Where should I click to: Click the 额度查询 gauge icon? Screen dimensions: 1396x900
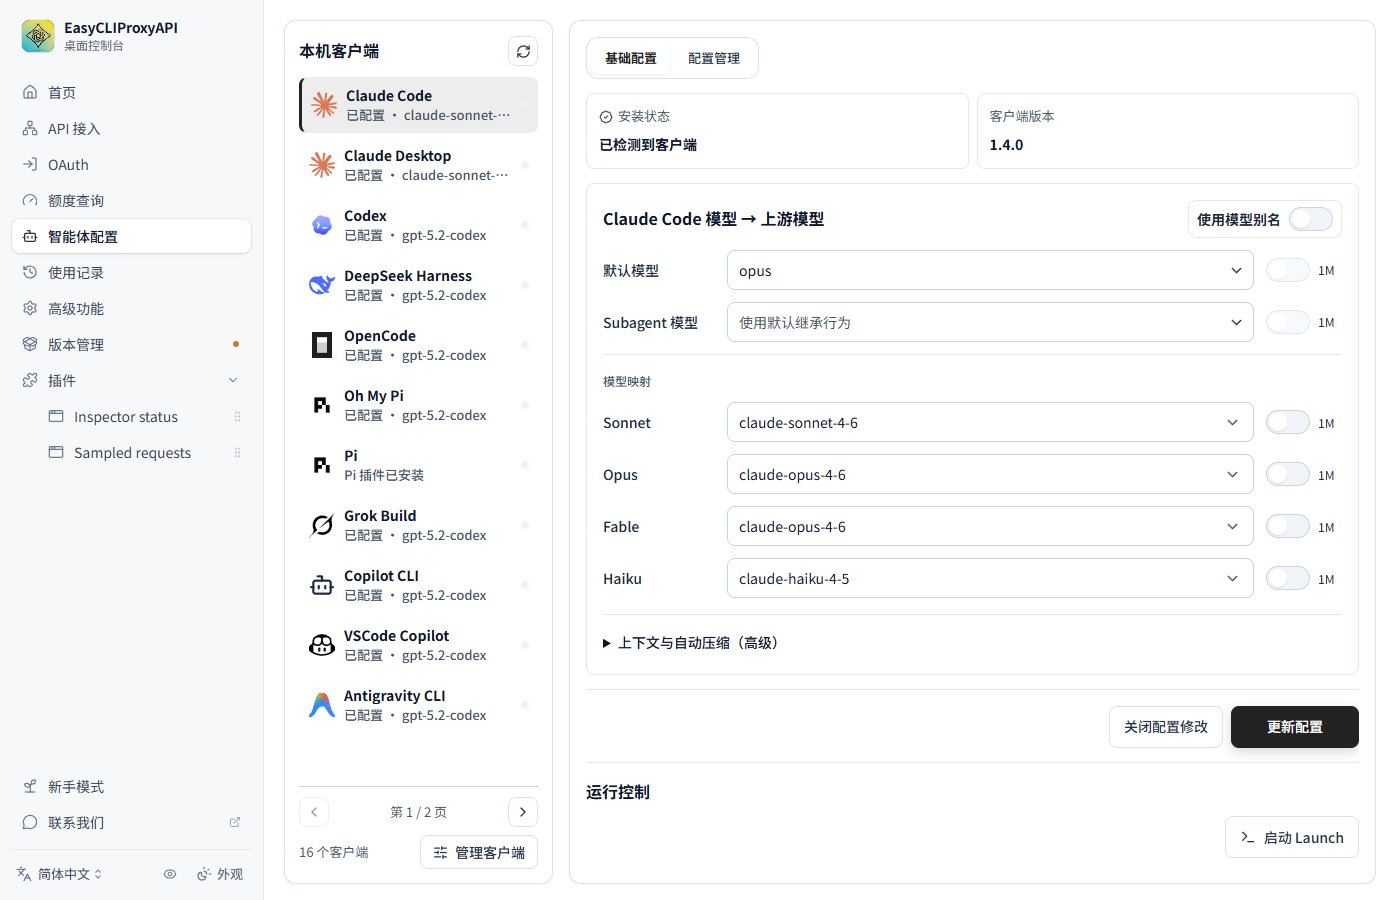coord(30,200)
